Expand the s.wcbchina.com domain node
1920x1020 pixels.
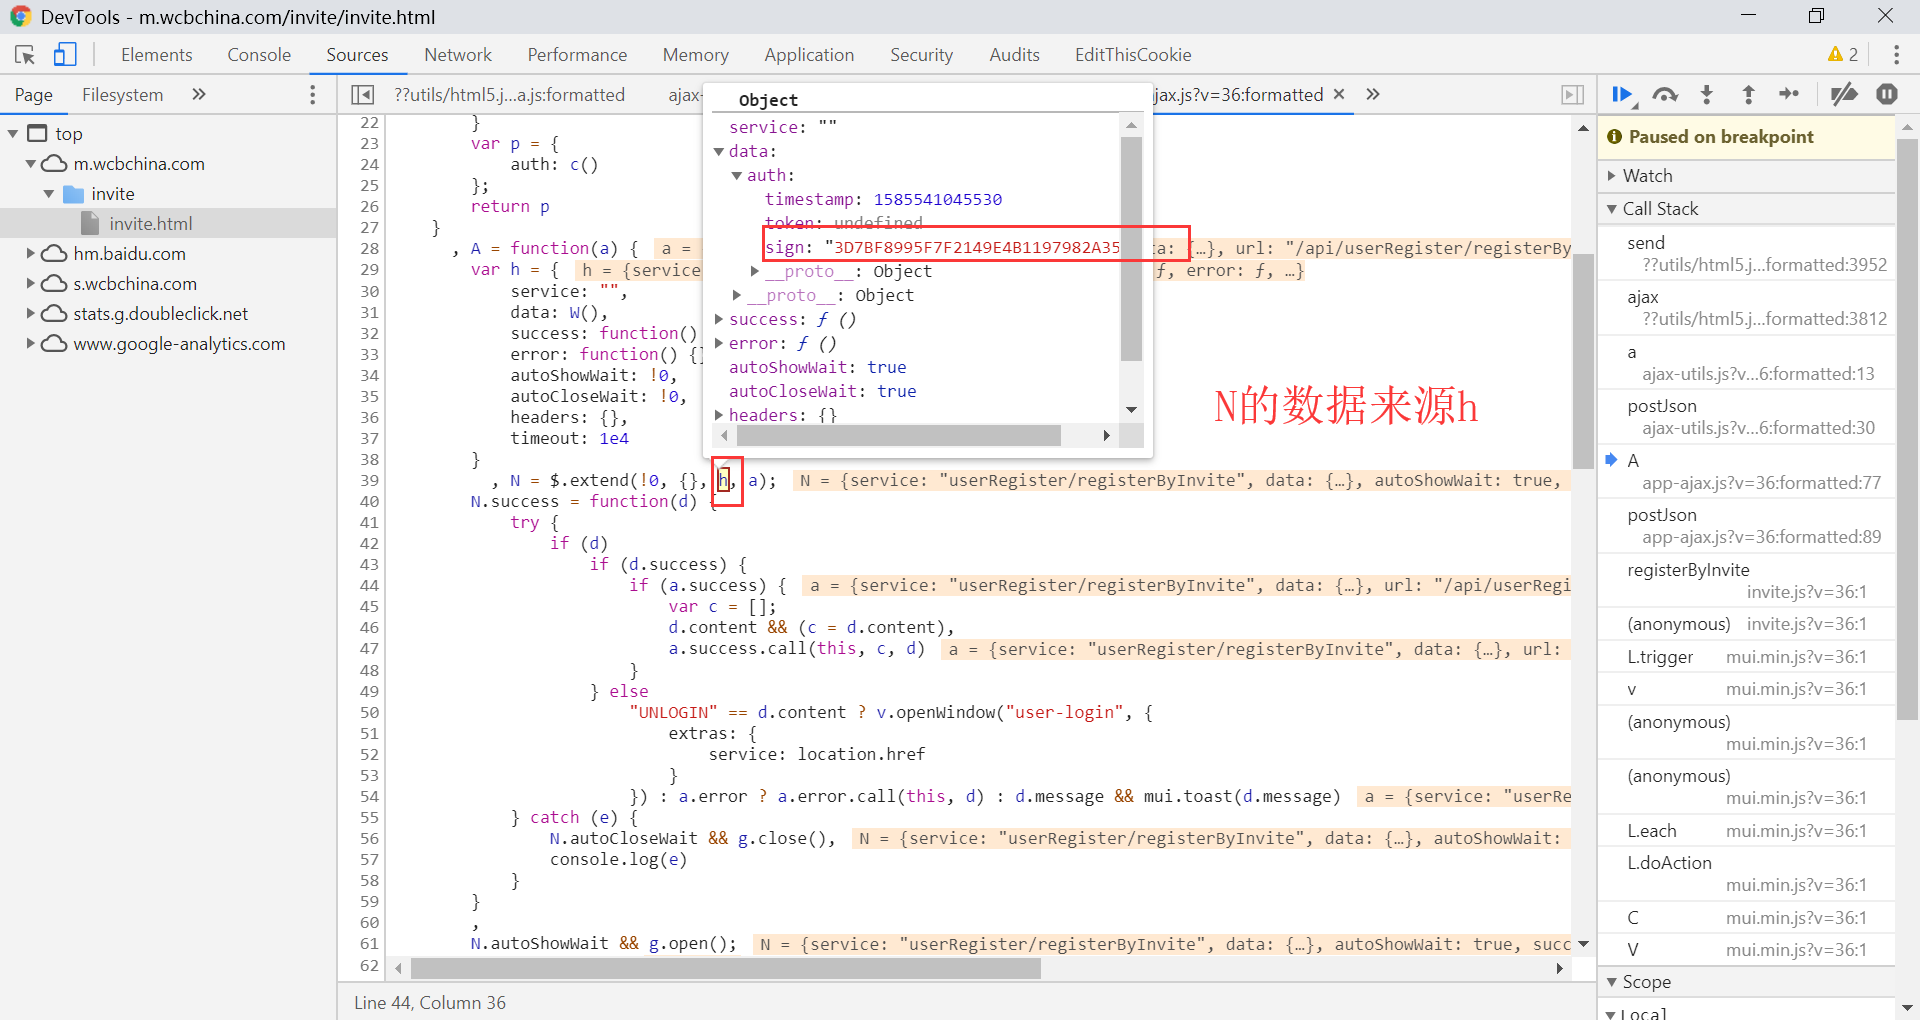click(x=31, y=284)
